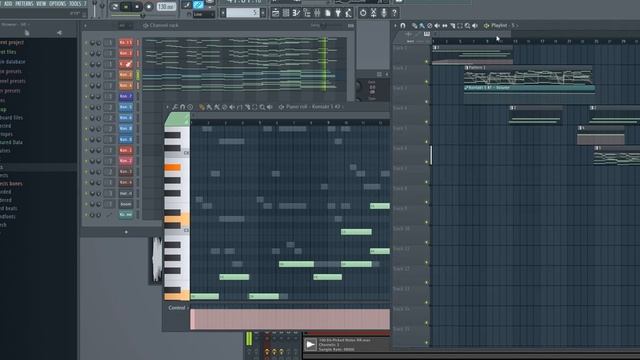Pick the Zoom magnifier tool in piano roll

(262, 107)
